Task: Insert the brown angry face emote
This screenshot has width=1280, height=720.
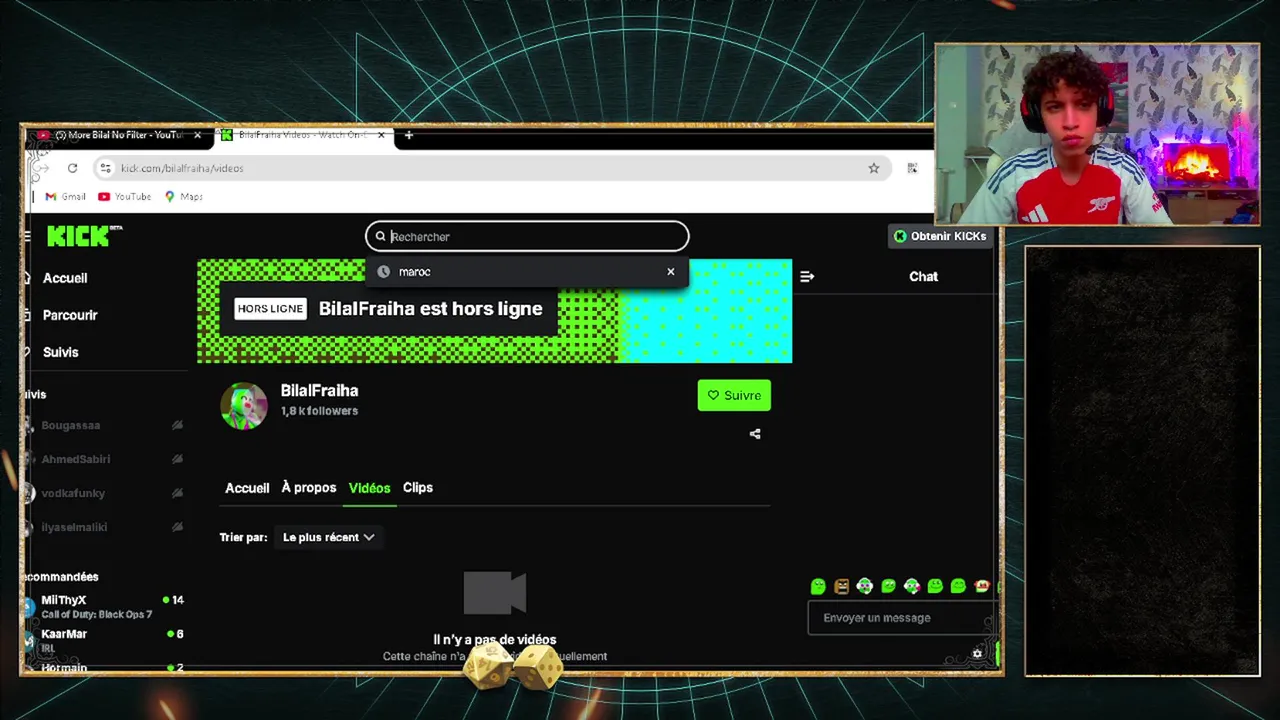Action: pos(841,586)
